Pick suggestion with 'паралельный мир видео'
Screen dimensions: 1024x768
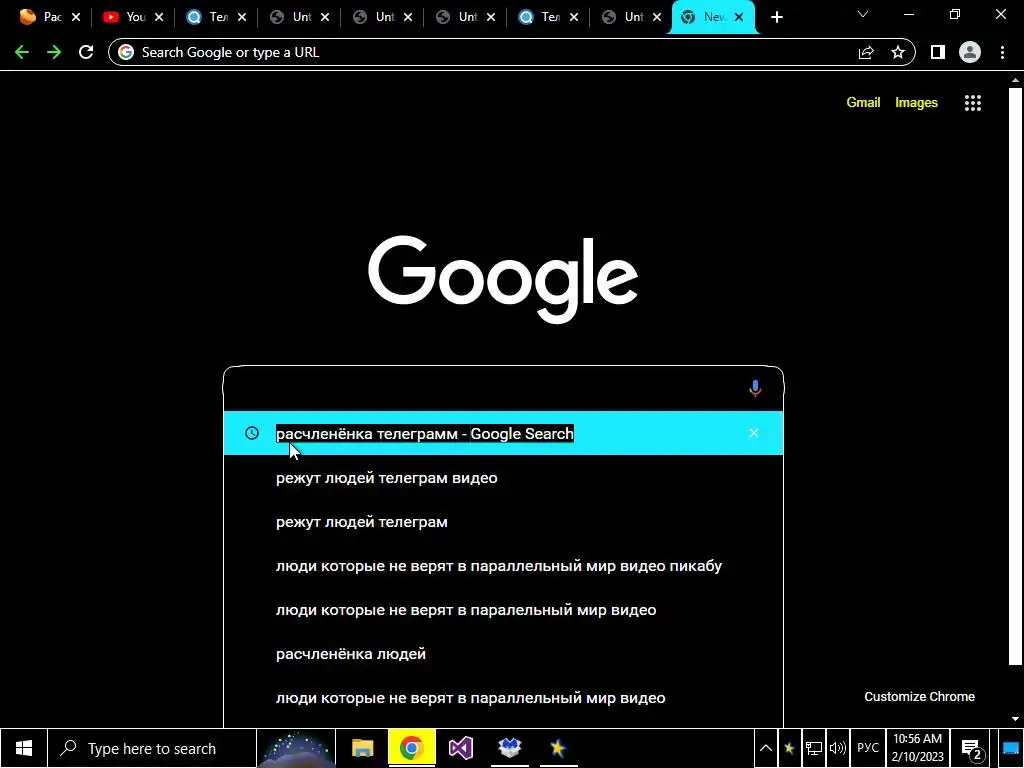pos(503,610)
